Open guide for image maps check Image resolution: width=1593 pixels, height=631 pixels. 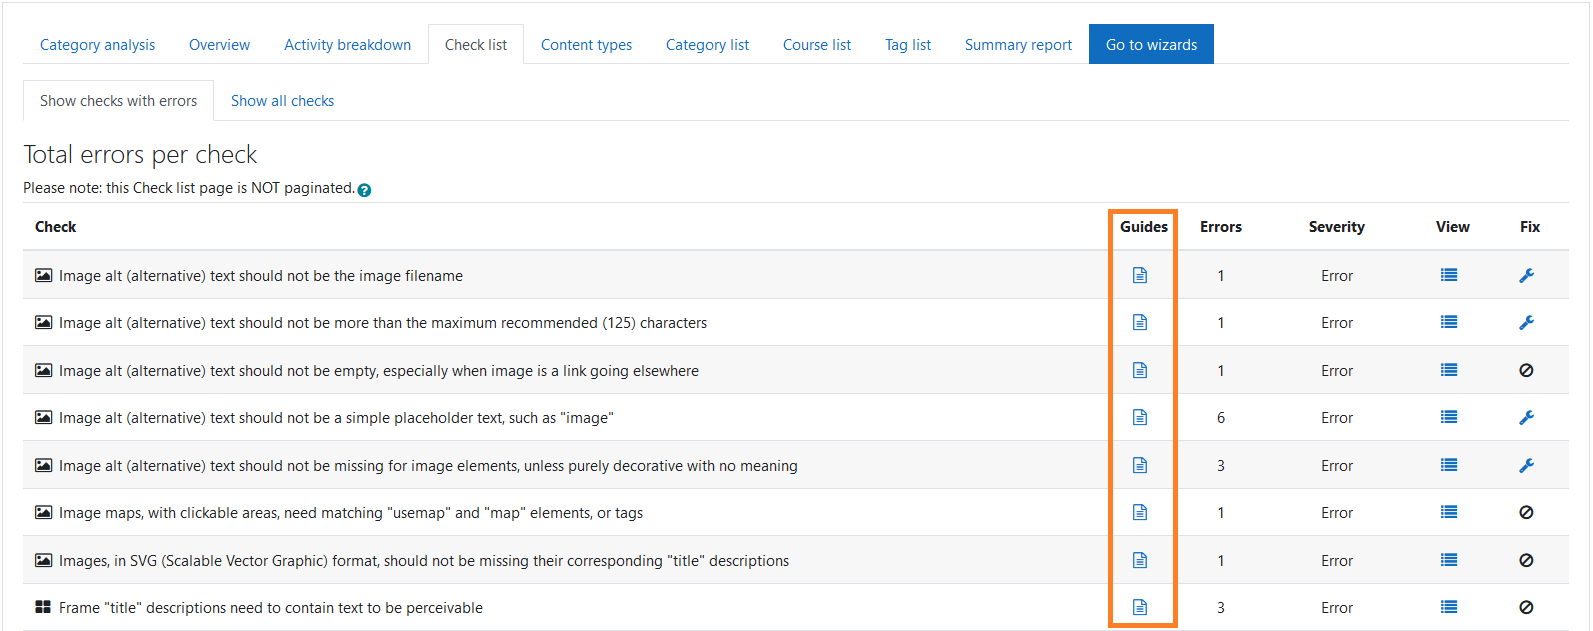tap(1140, 512)
